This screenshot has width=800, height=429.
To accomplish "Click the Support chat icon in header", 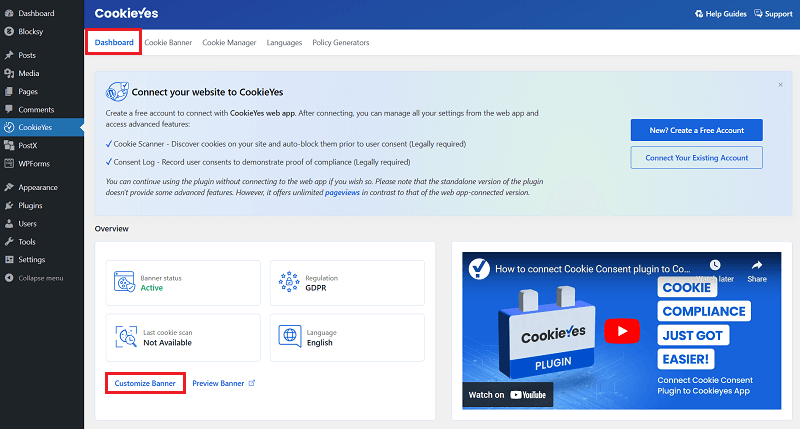I will click(x=758, y=13).
